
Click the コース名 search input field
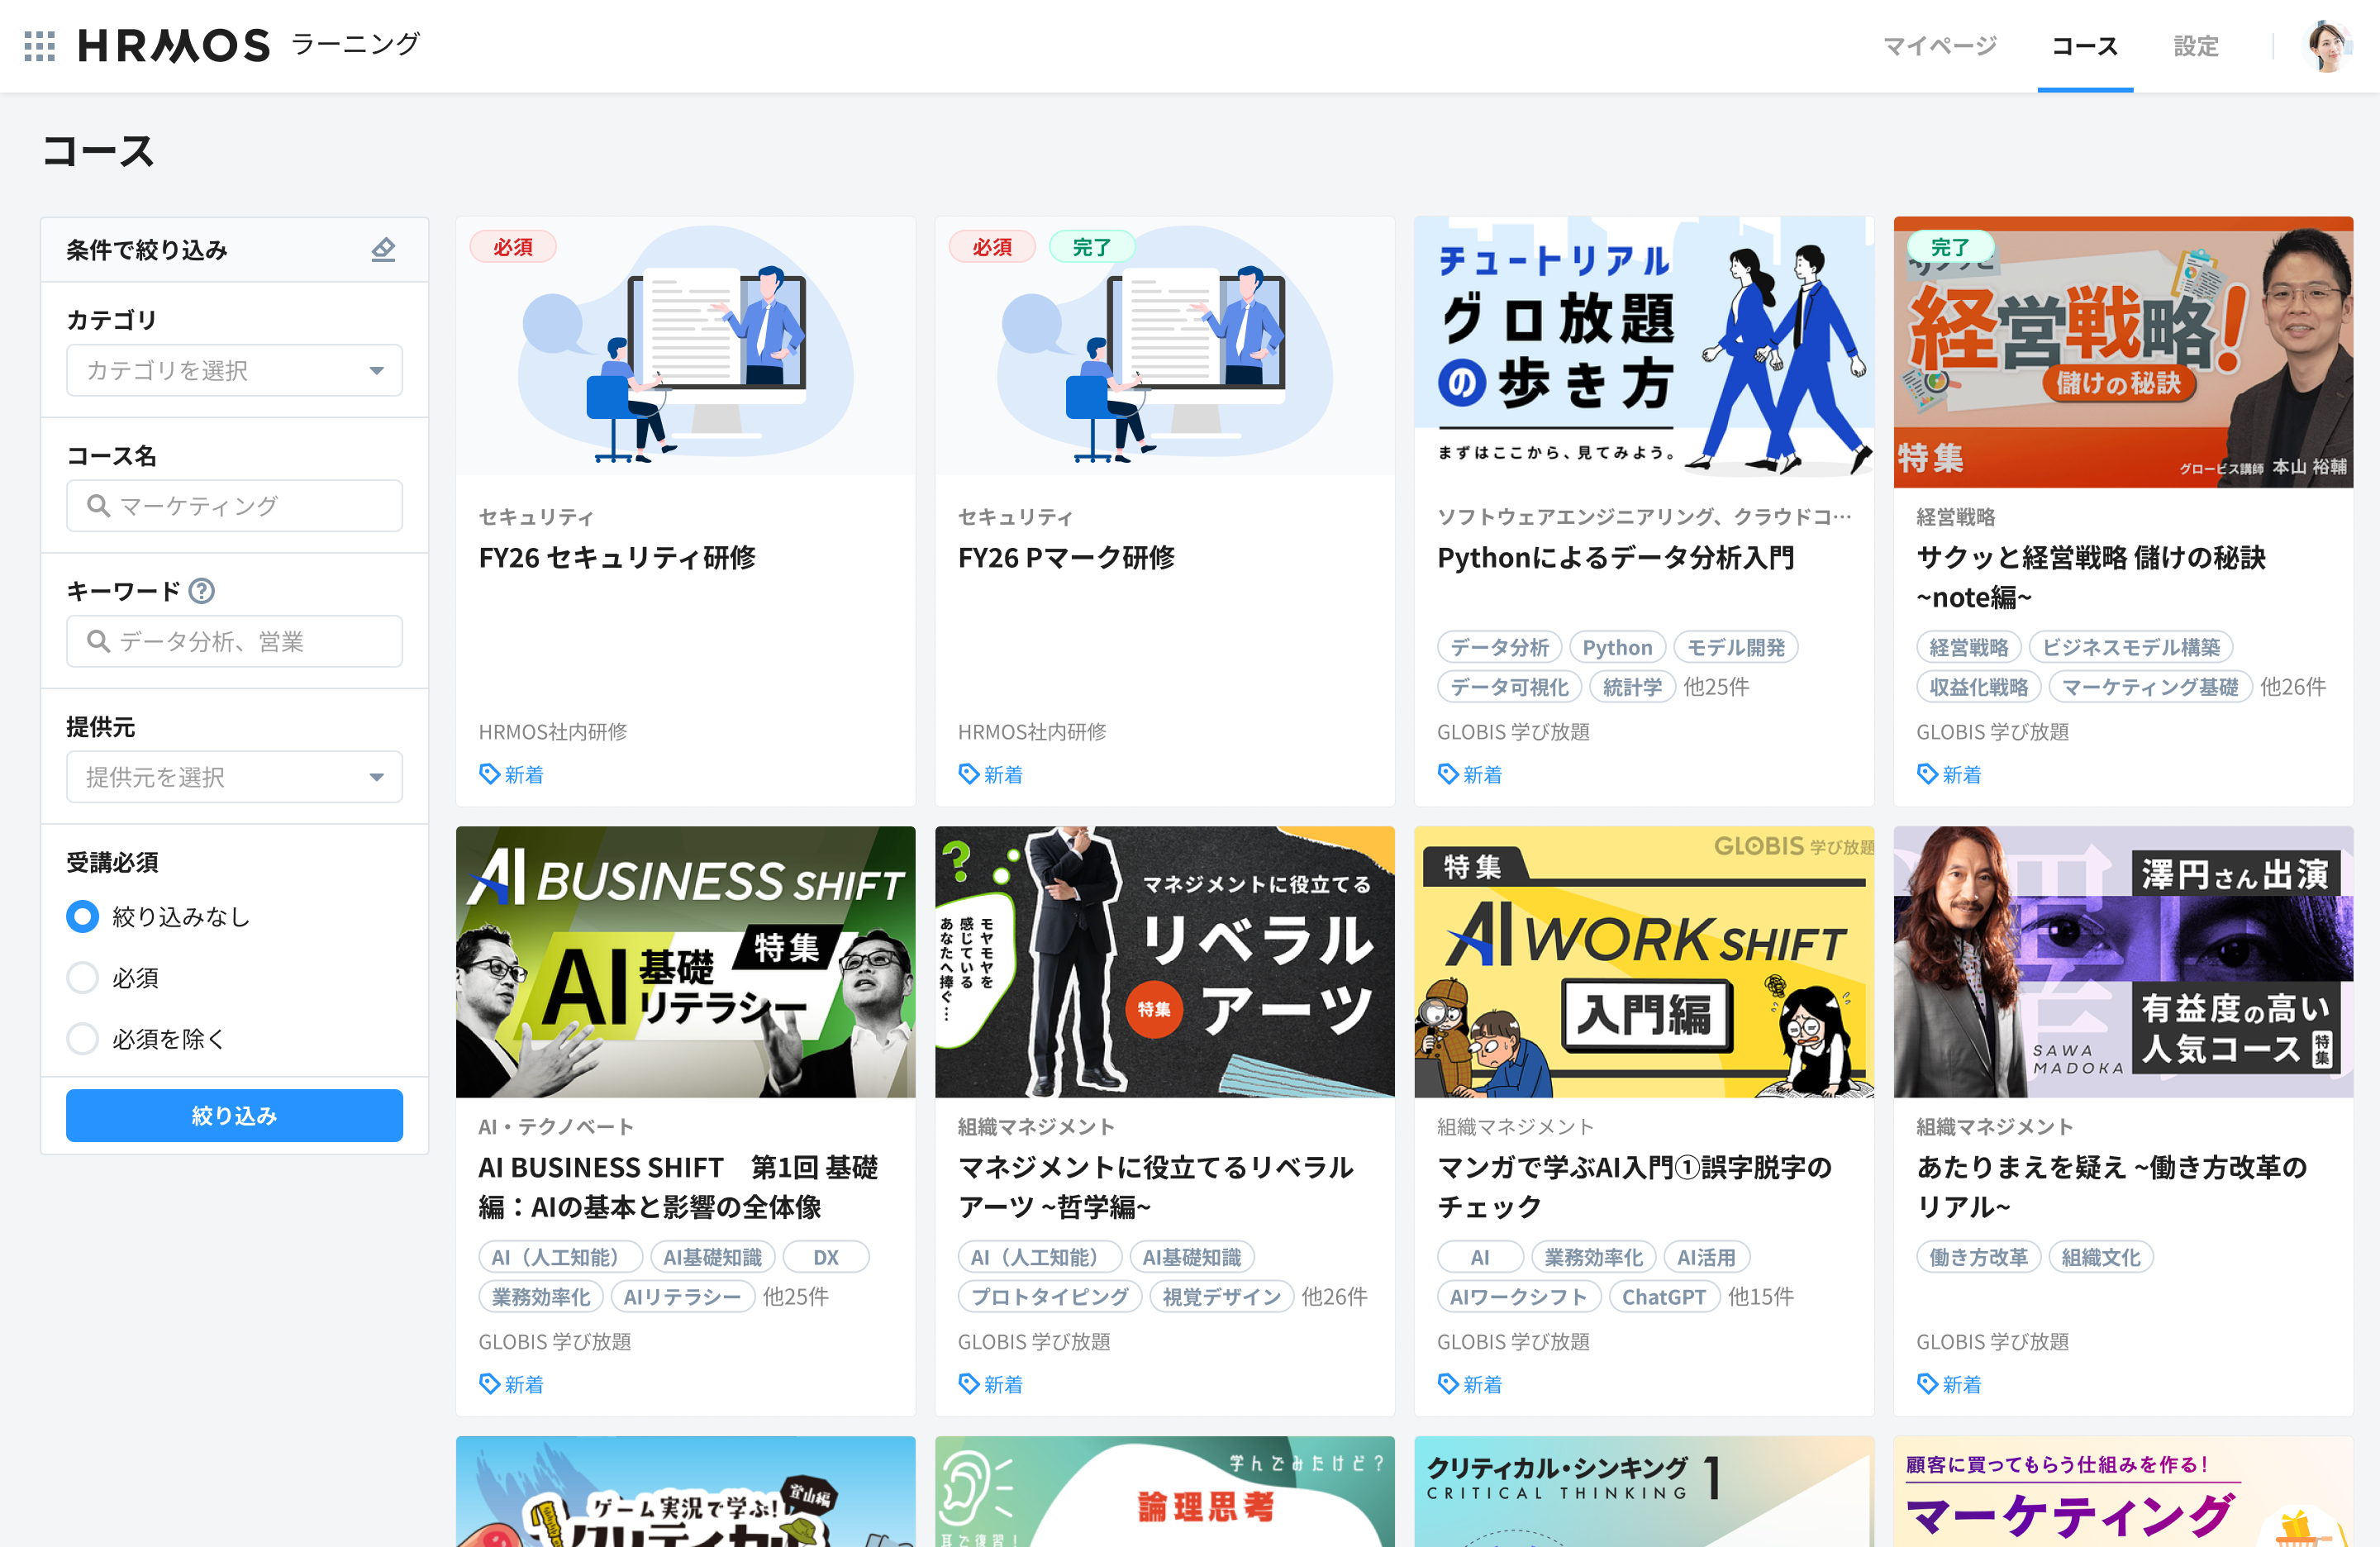234,506
